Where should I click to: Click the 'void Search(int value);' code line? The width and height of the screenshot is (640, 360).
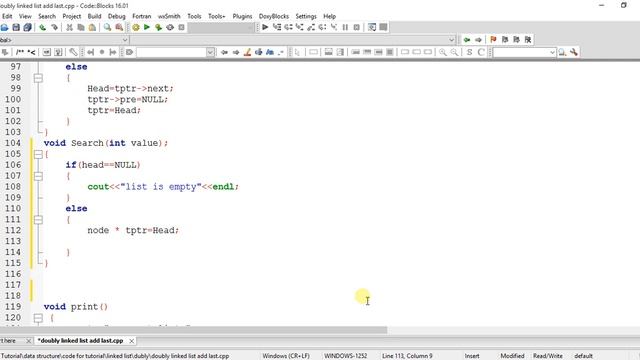106,143
